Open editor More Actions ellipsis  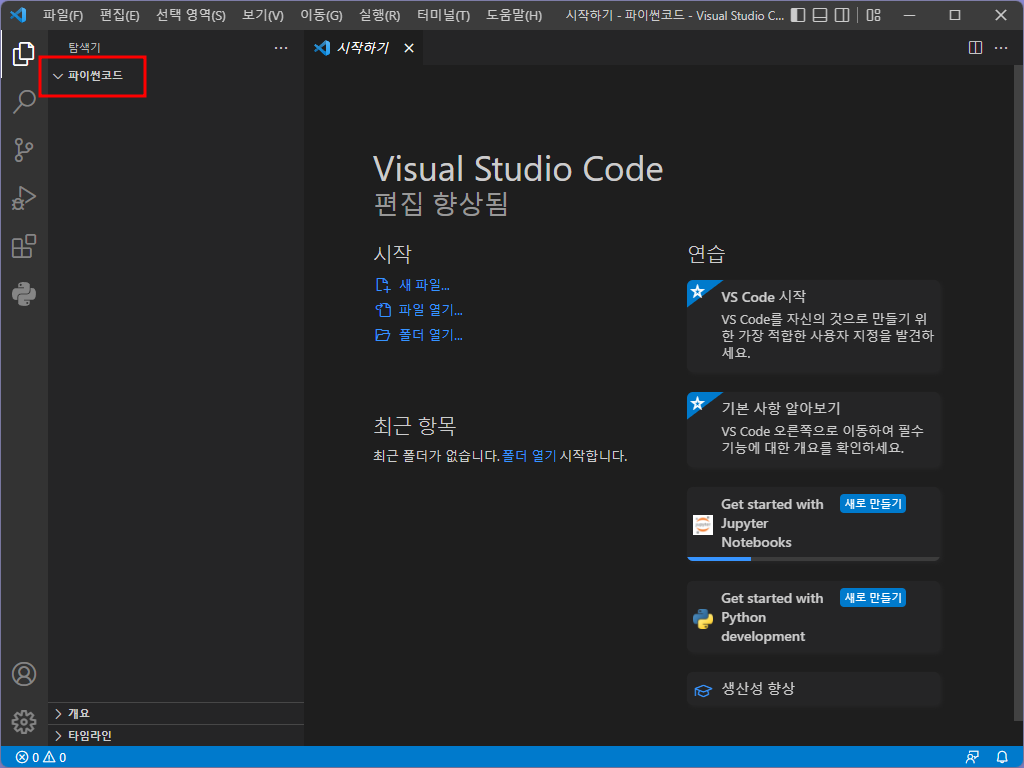click(1000, 48)
